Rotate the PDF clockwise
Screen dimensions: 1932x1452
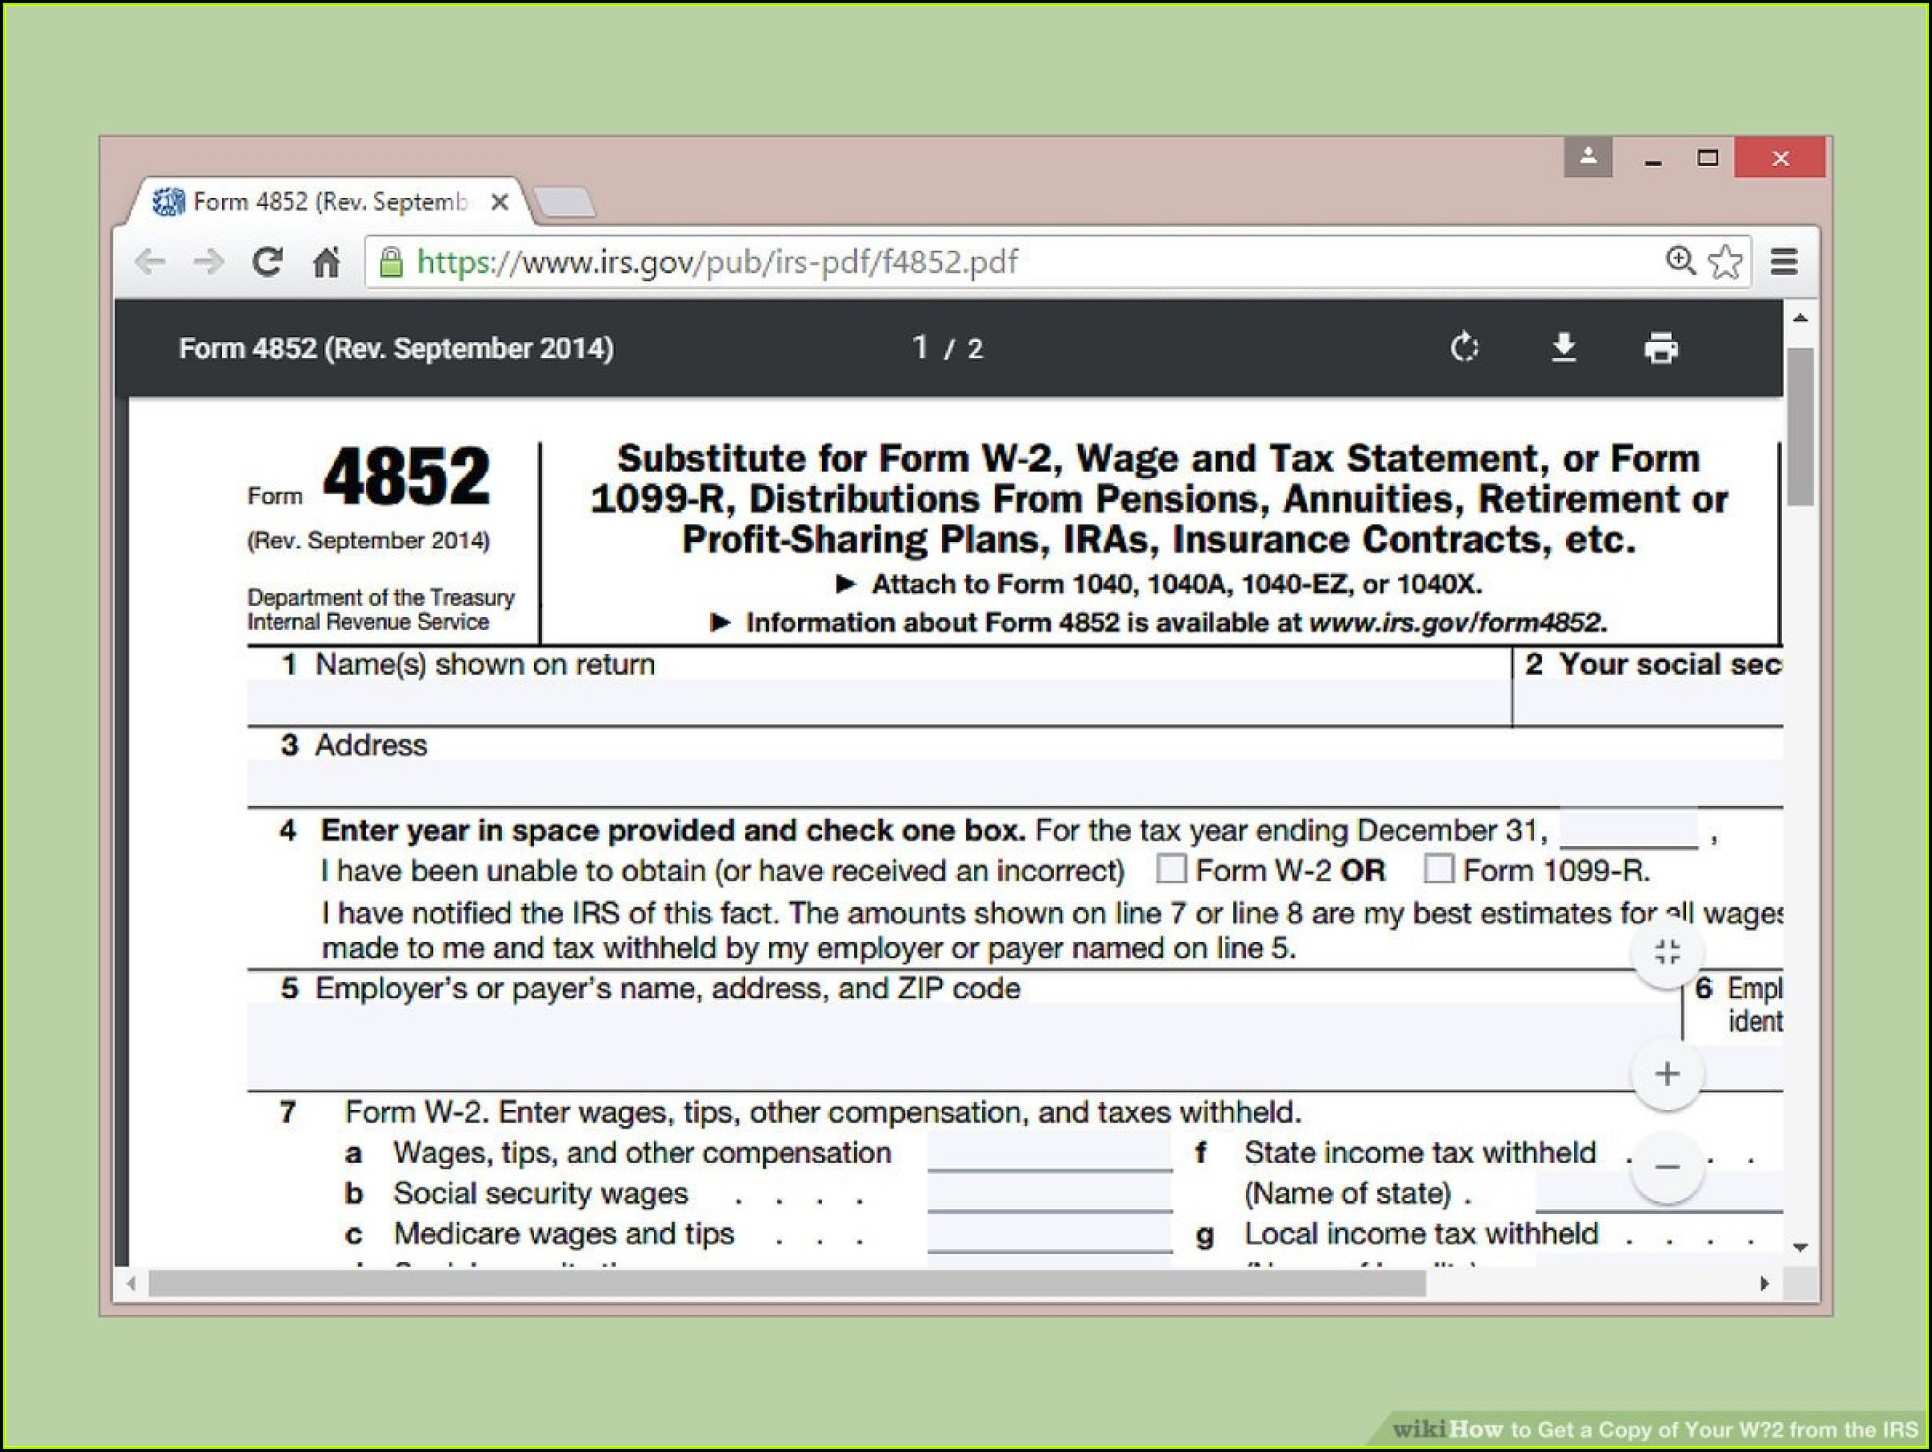[x=1464, y=348]
